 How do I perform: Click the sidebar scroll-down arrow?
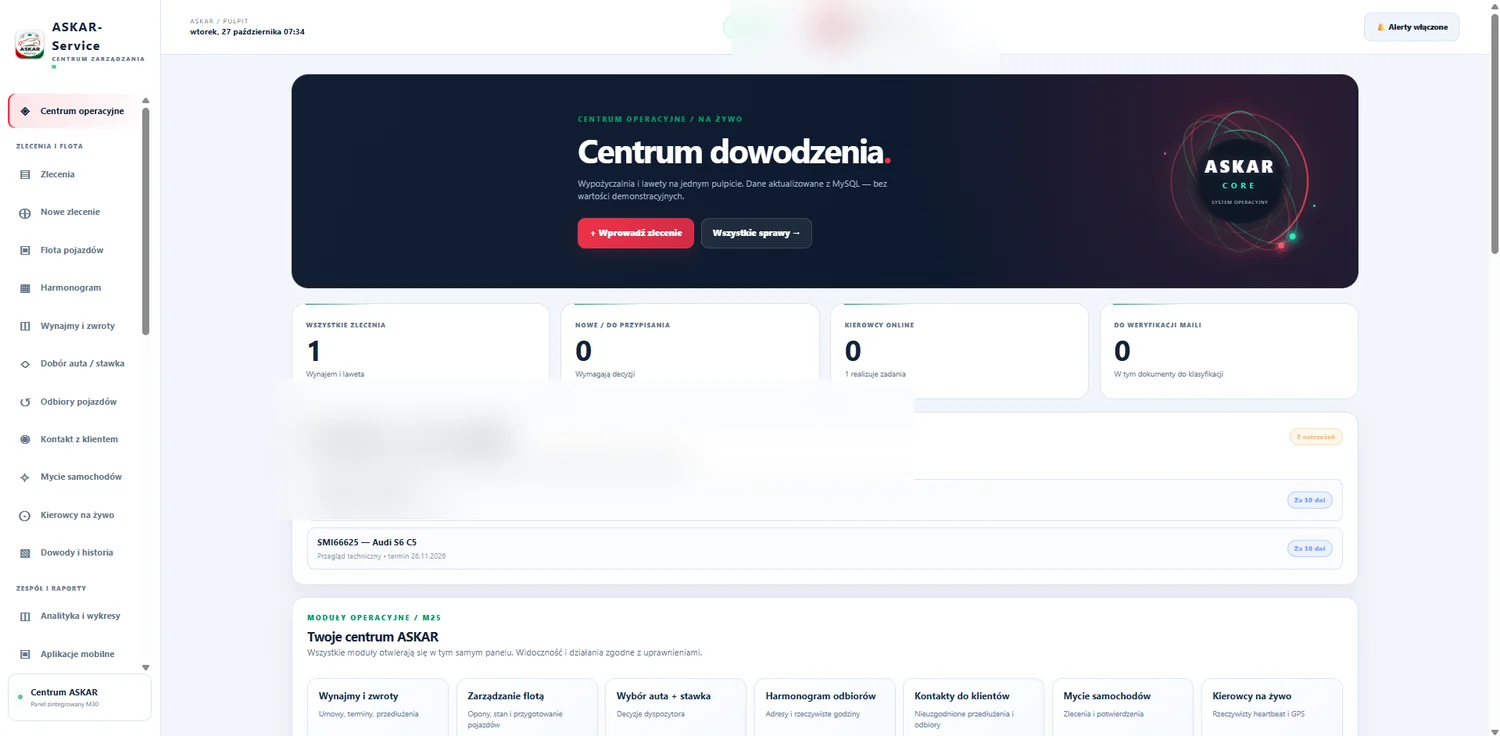point(146,667)
